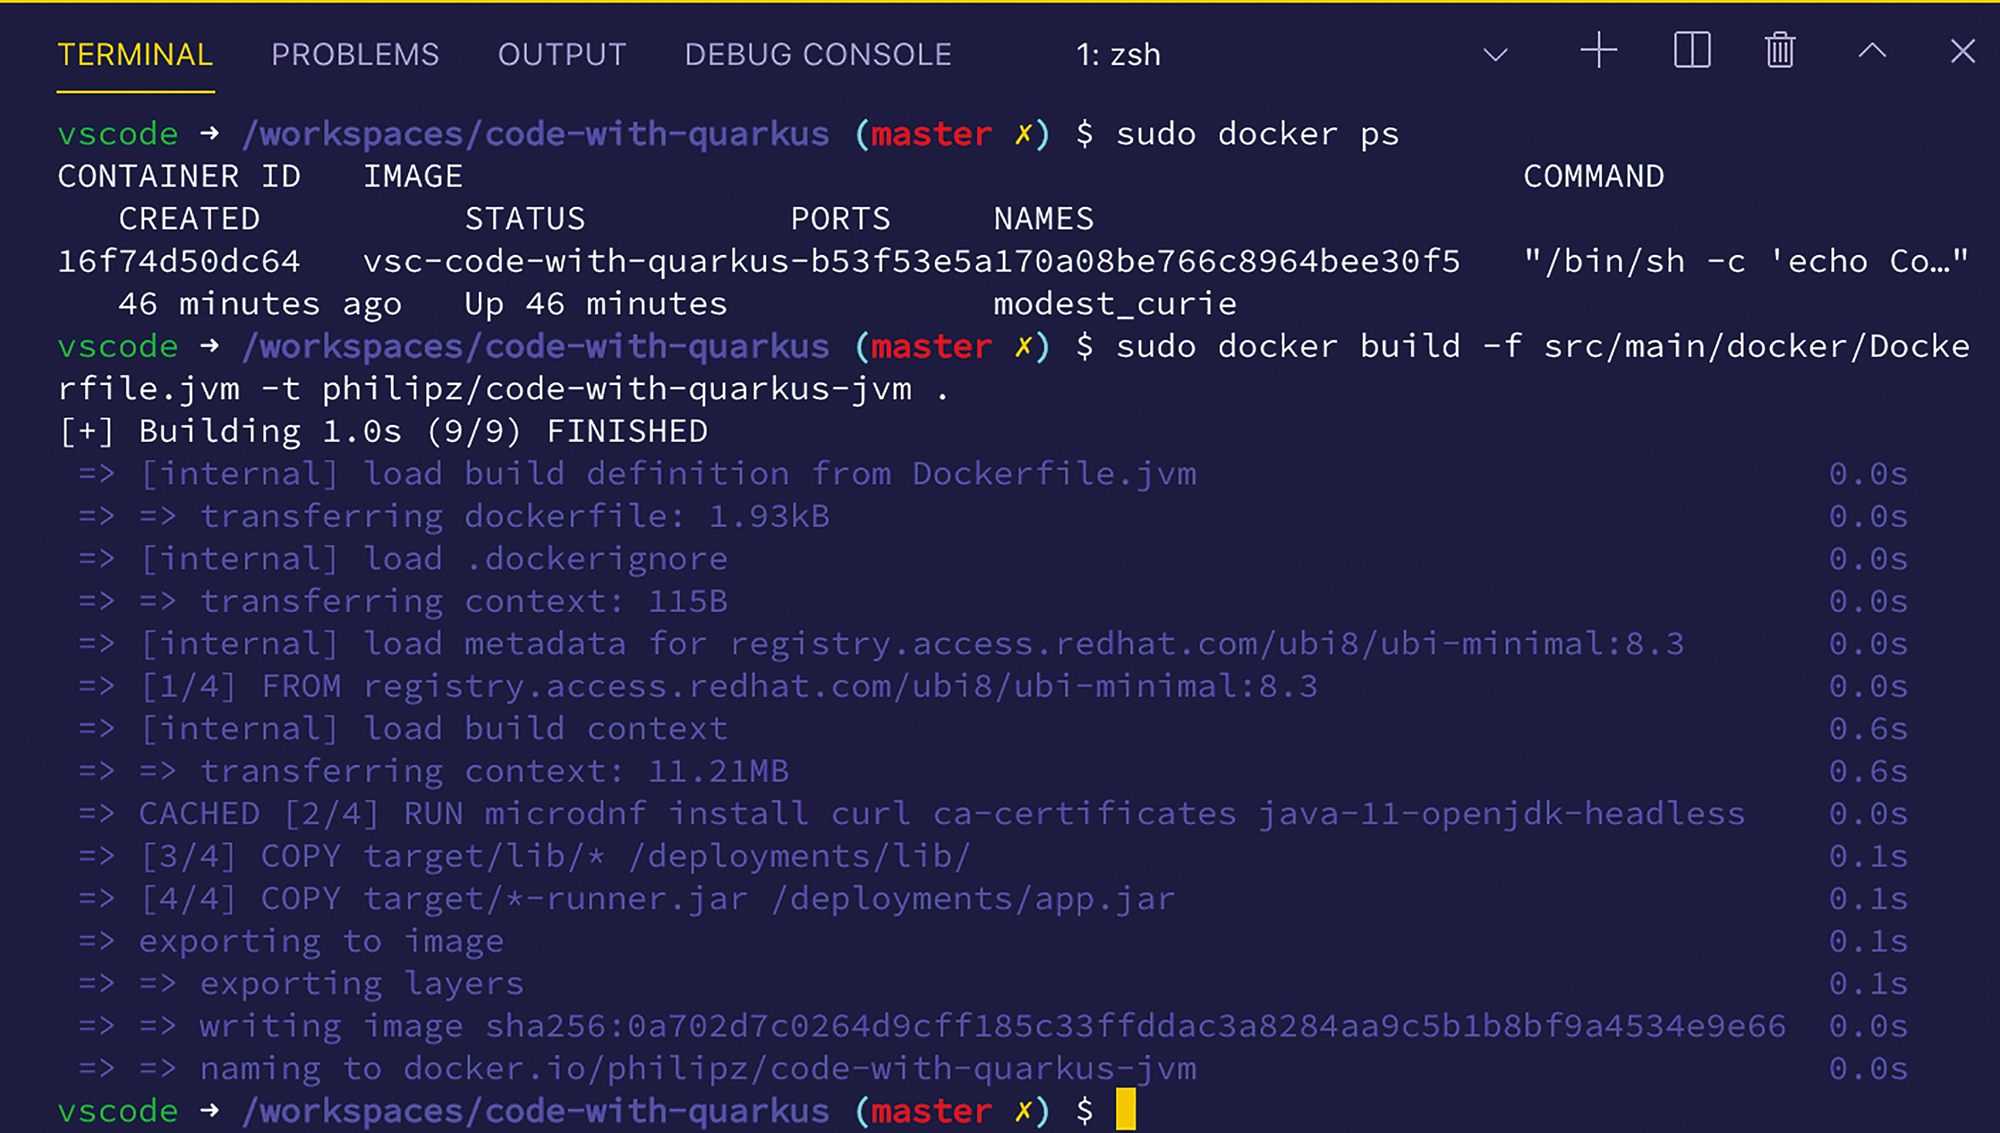This screenshot has width=2000, height=1133.
Task: Open the terminal selector dropdown arrow
Action: point(1495,54)
